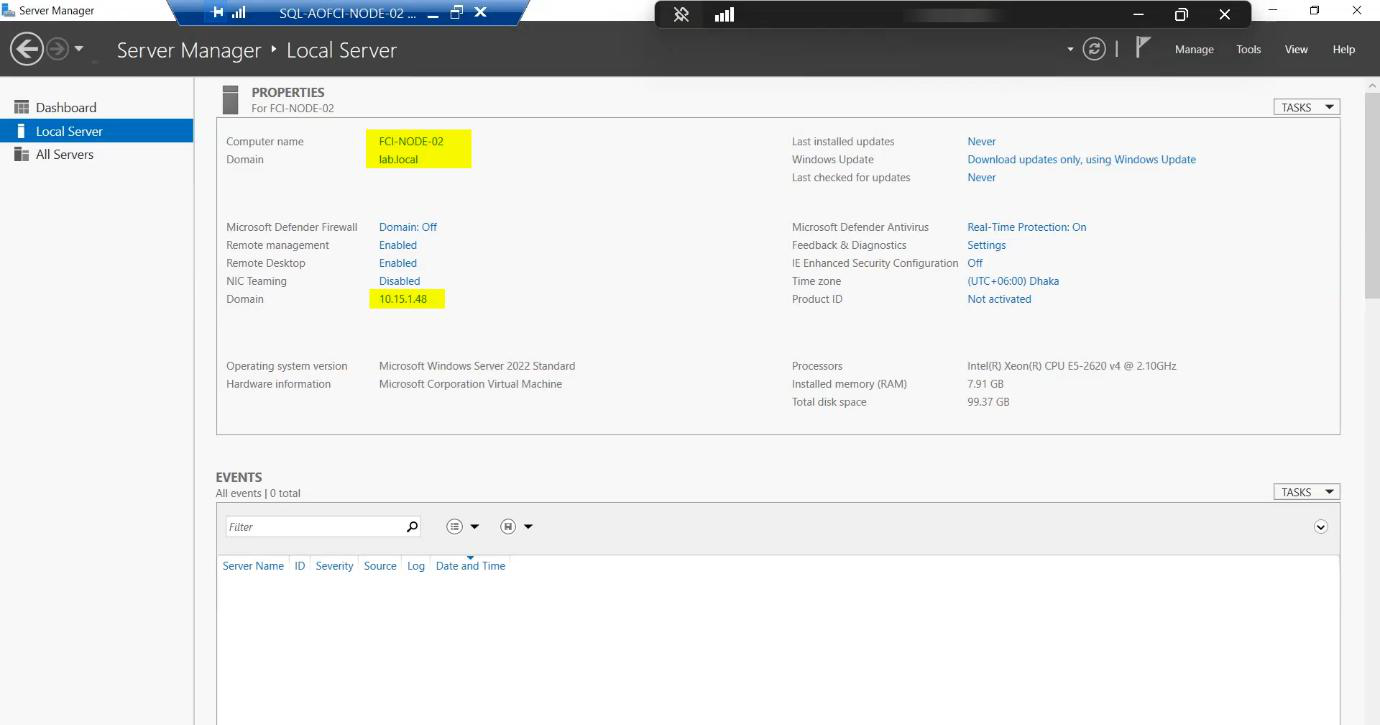Viewport: 1380px width, 725px height.
Task: Click signal bars icon on SQL-AOFCI-NODE-02 bar
Action: click(x=238, y=13)
